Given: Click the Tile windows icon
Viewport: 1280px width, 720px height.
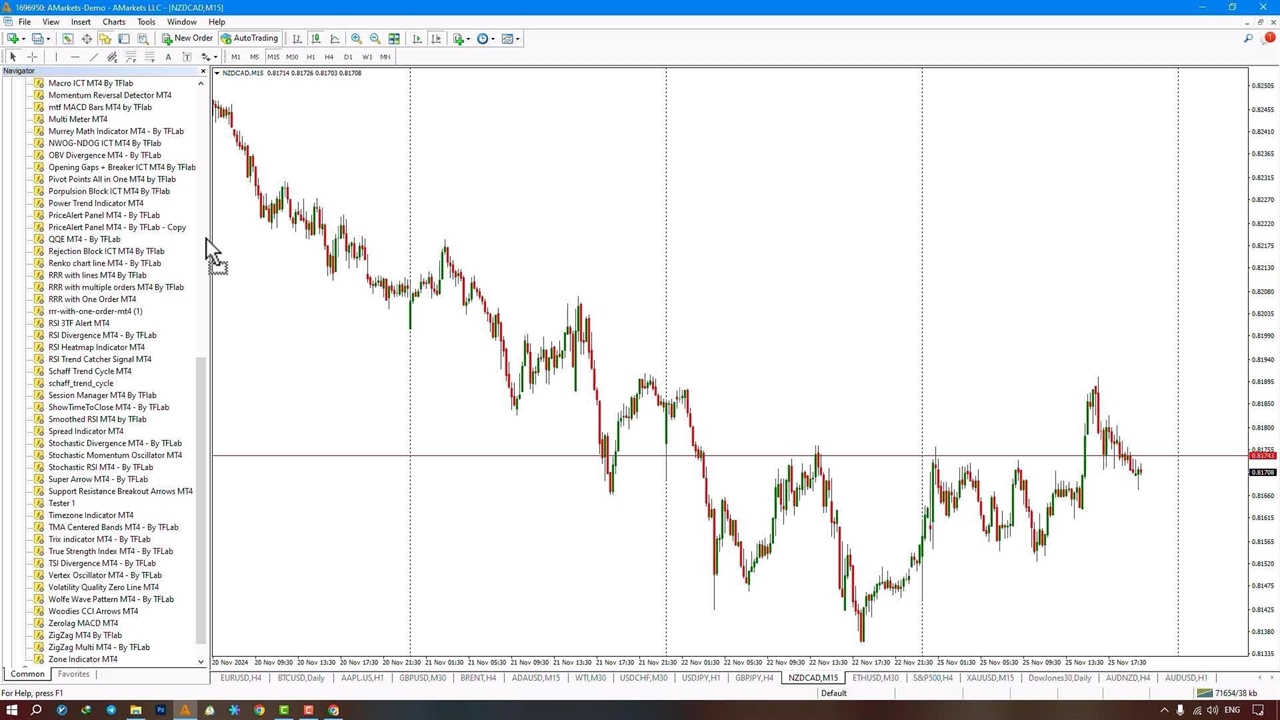Looking at the screenshot, I should pyautogui.click(x=394, y=39).
